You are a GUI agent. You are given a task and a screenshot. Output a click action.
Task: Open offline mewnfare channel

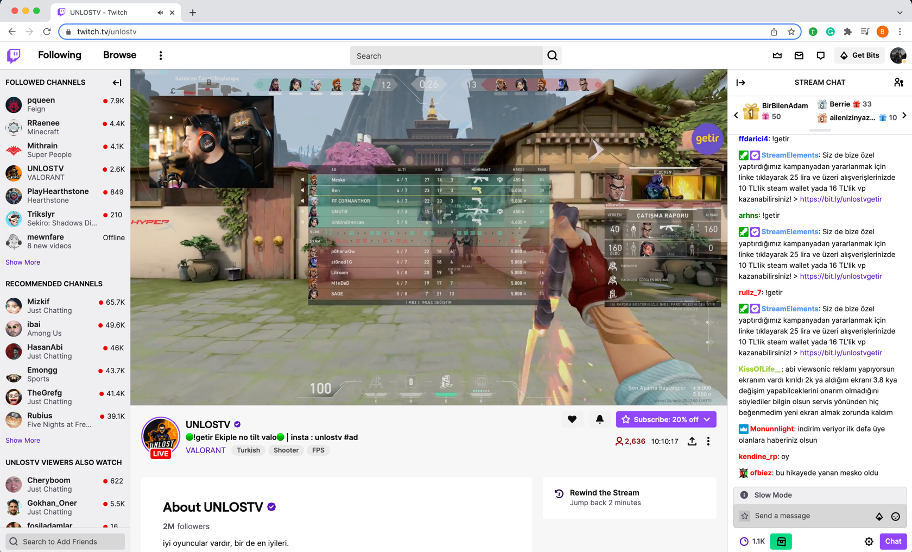65,241
